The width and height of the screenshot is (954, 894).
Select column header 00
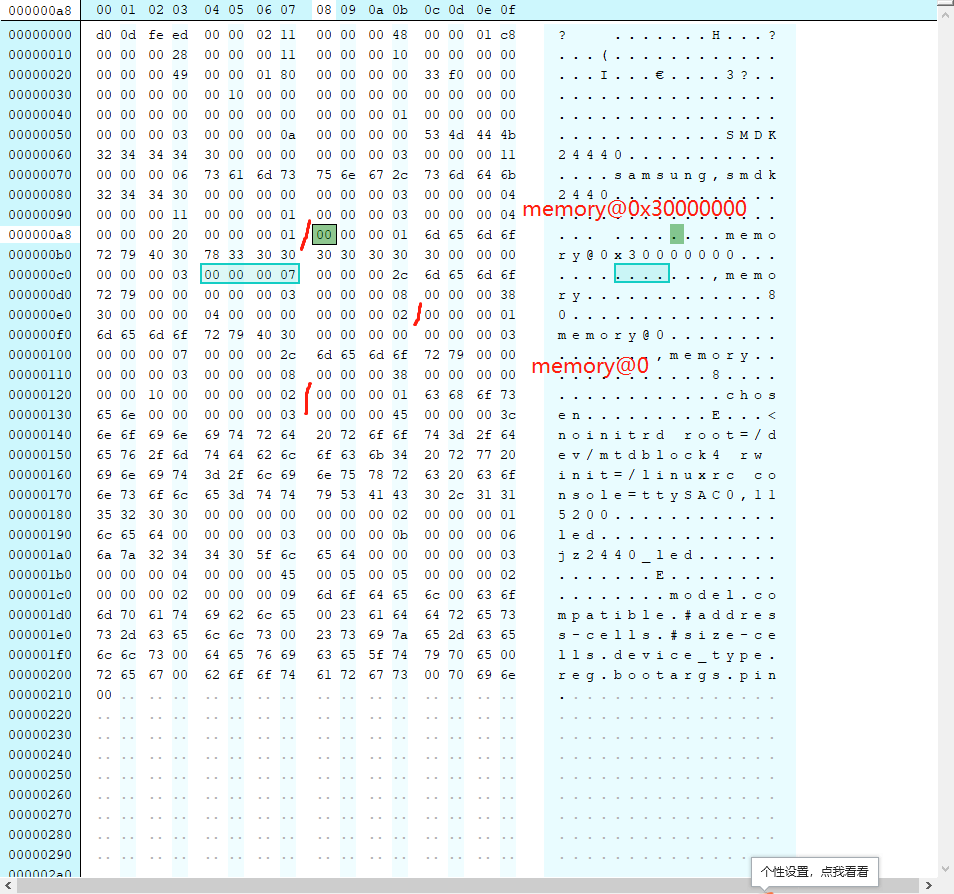pyautogui.click(x=104, y=10)
